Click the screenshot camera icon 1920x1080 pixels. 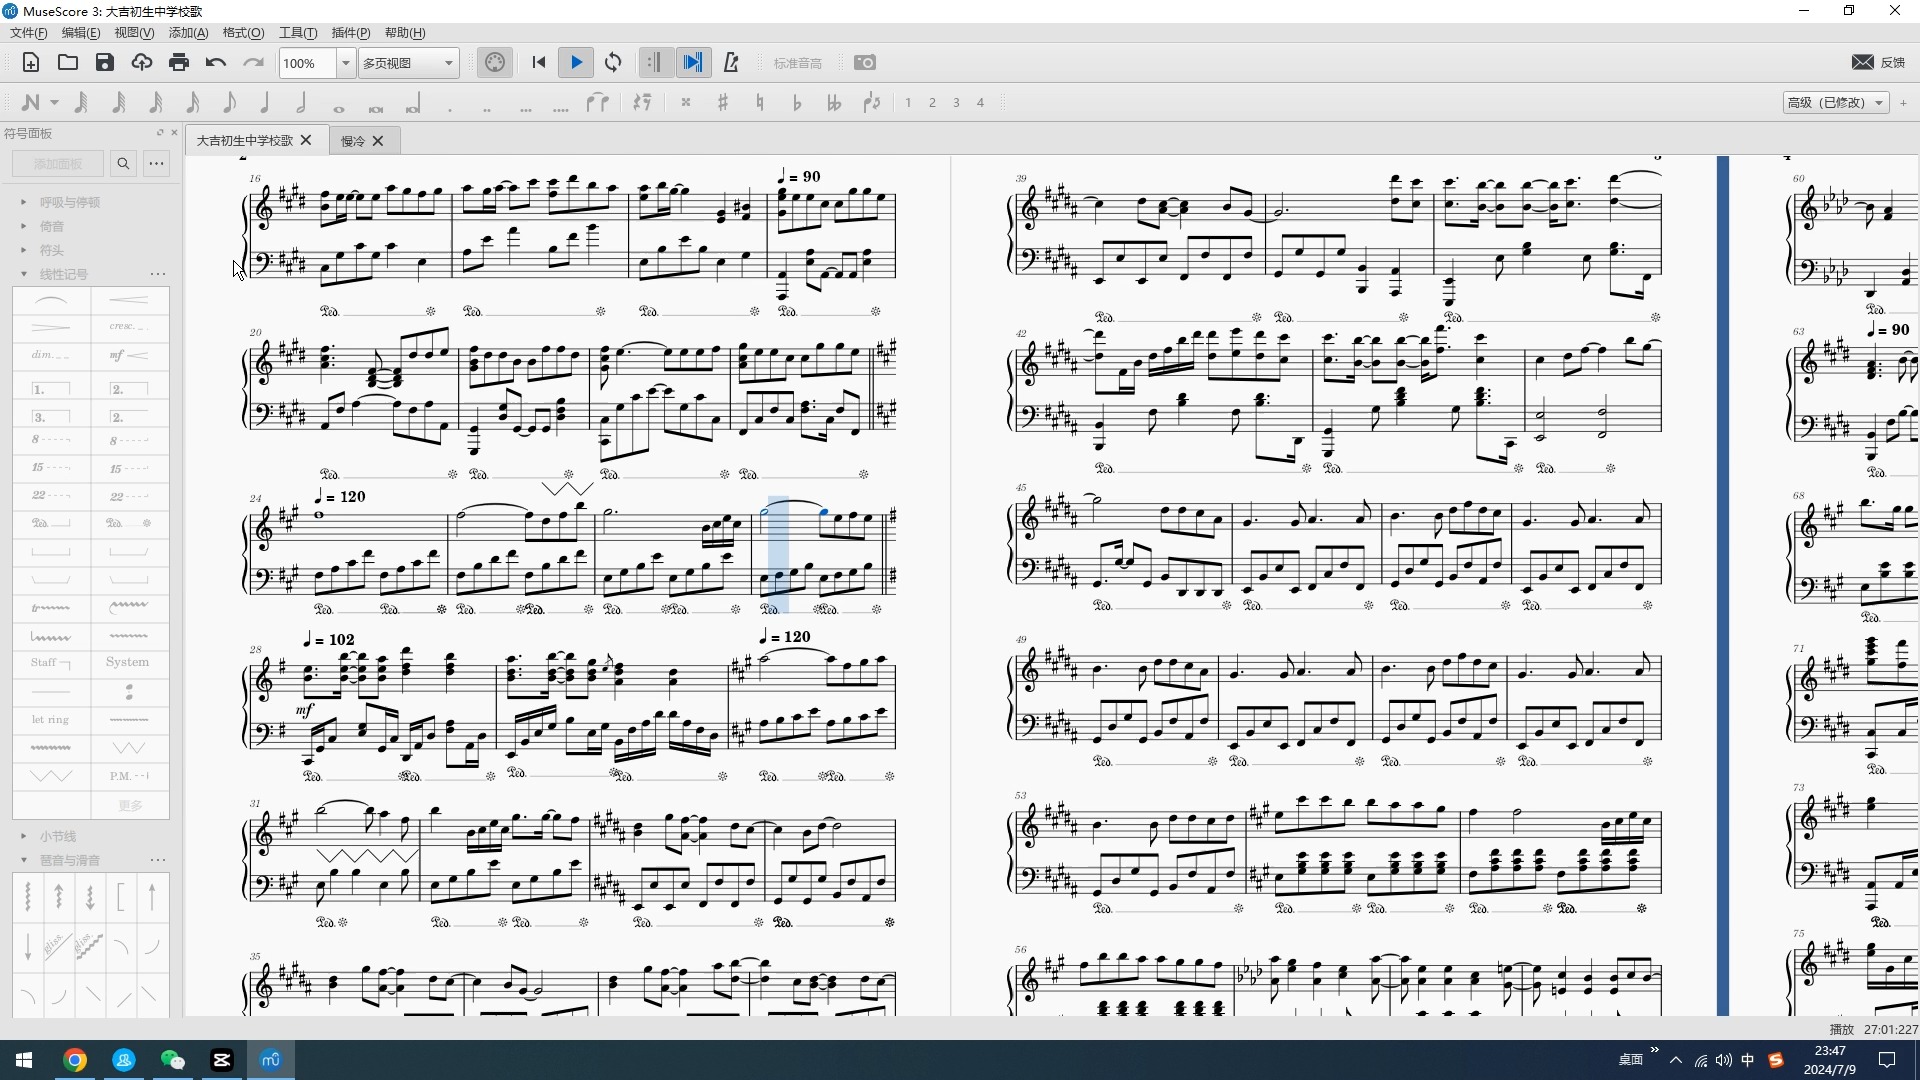[865, 63]
